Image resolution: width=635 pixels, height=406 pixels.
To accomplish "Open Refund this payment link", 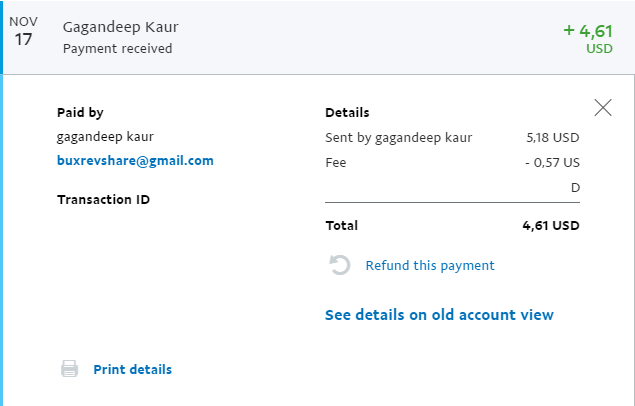I will 430,266.
